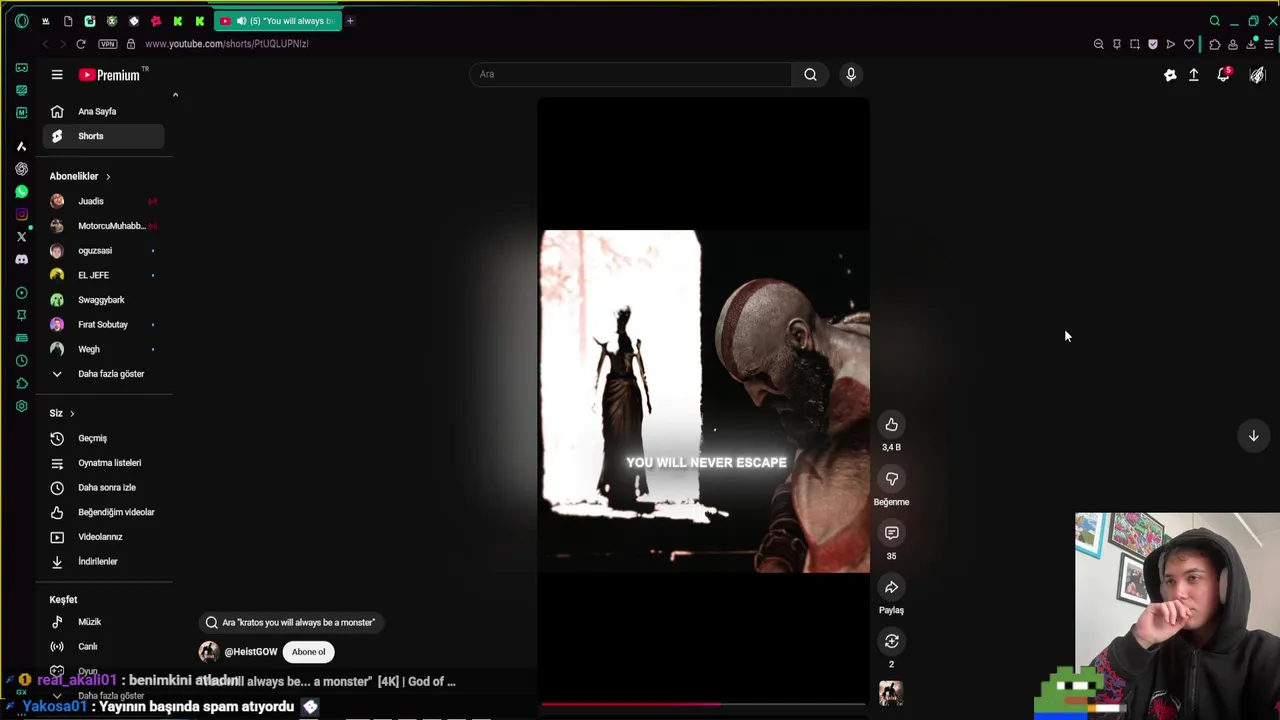This screenshot has width=1280, height=720.
Task: Open Canlı live section
Action: (104, 646)
